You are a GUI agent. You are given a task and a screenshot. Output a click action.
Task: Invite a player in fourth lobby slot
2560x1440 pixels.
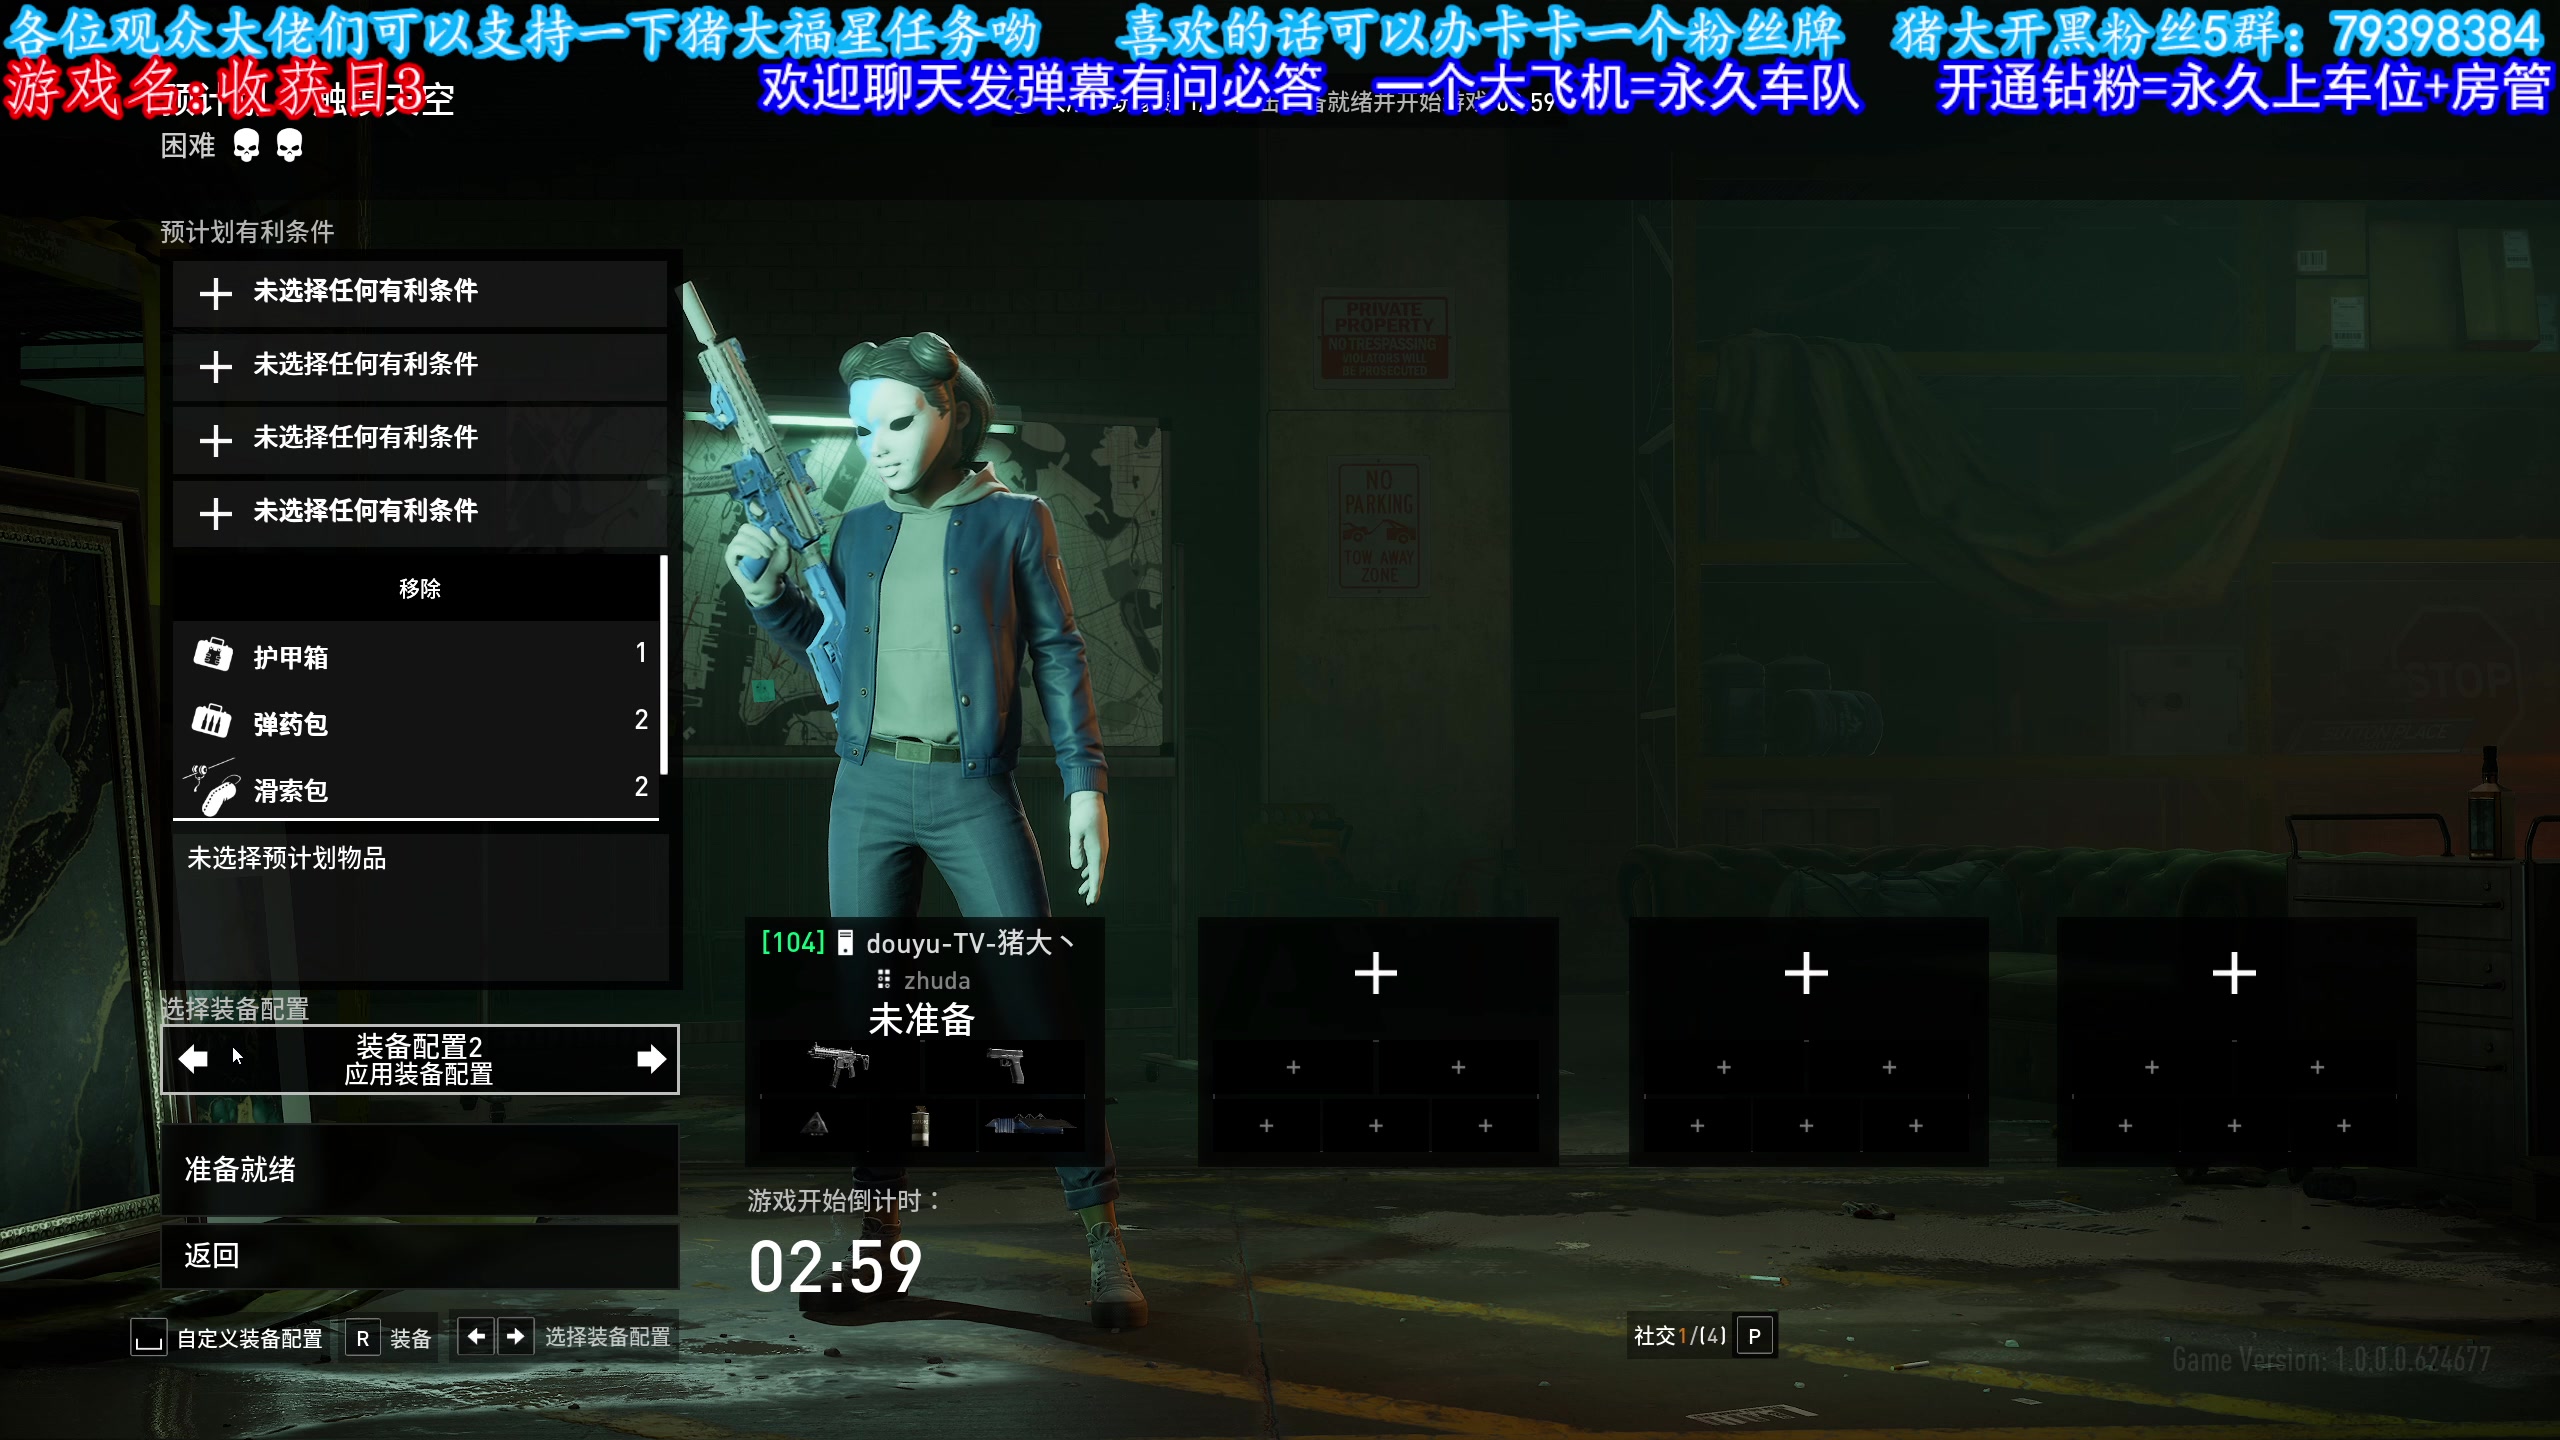2234,973
